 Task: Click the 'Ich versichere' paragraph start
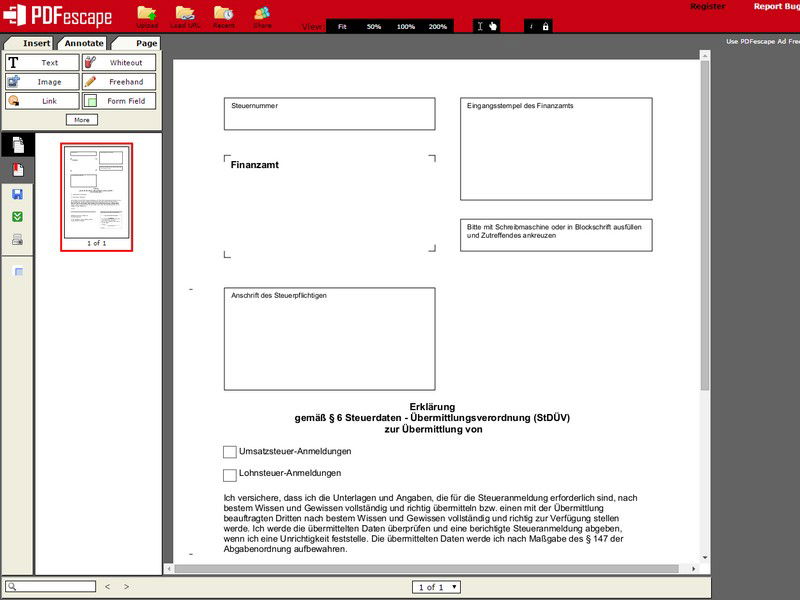point(251,497)
